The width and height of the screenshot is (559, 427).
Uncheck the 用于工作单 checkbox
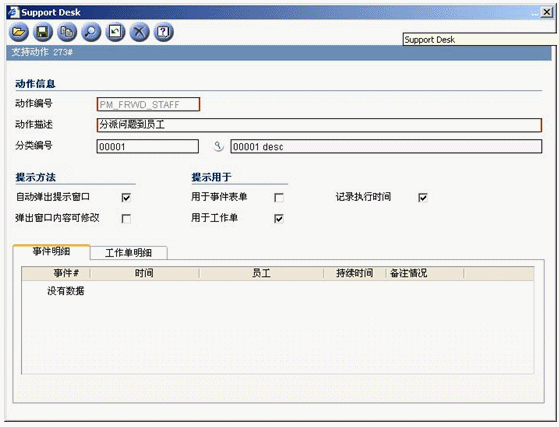279,218
